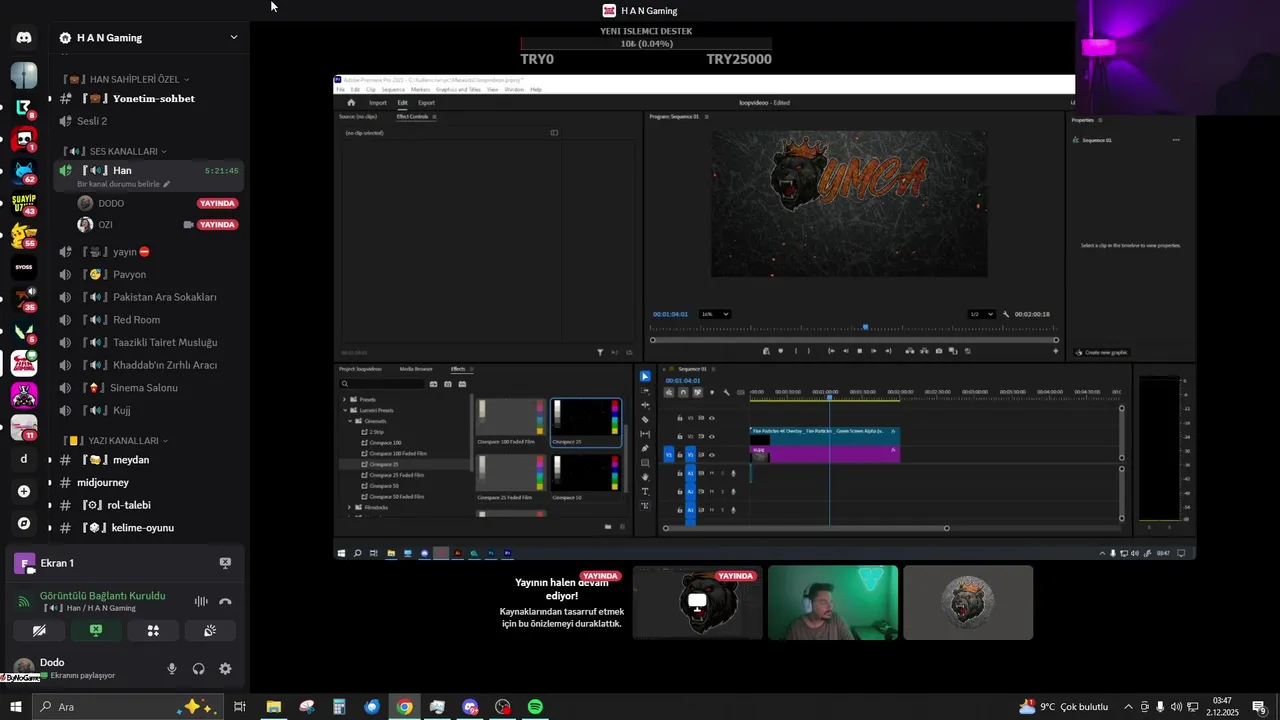Viewport: 1280px width, 720px height.
Task: Open the 16% zoom level dropdown
Action: click(715, 314)
